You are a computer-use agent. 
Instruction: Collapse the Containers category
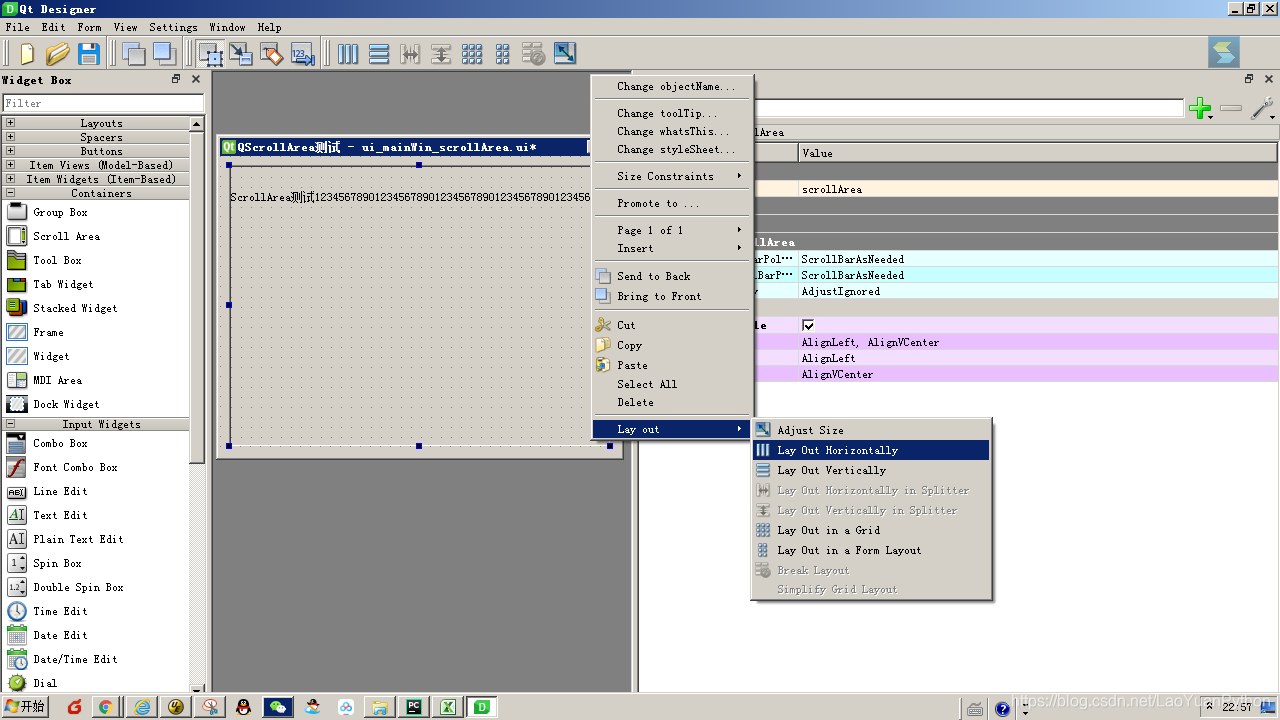coord(10,193)
